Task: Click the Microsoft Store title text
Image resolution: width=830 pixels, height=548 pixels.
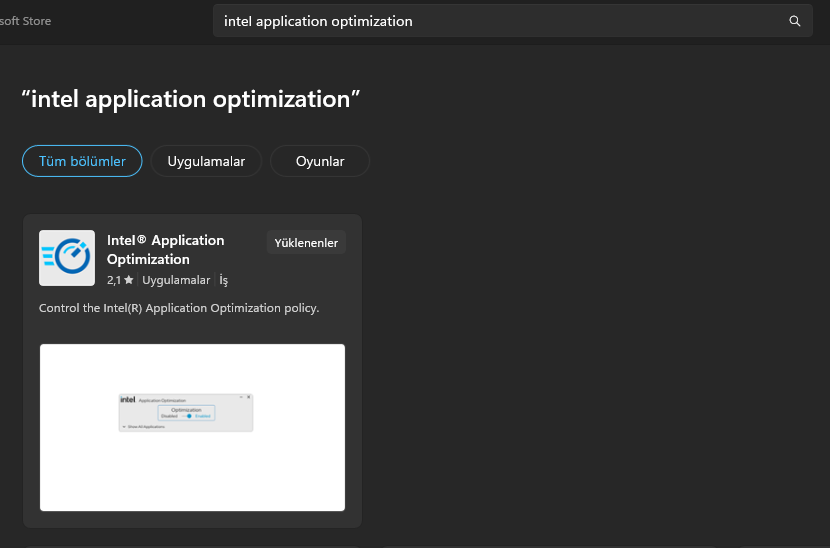Action: point(25,21)
